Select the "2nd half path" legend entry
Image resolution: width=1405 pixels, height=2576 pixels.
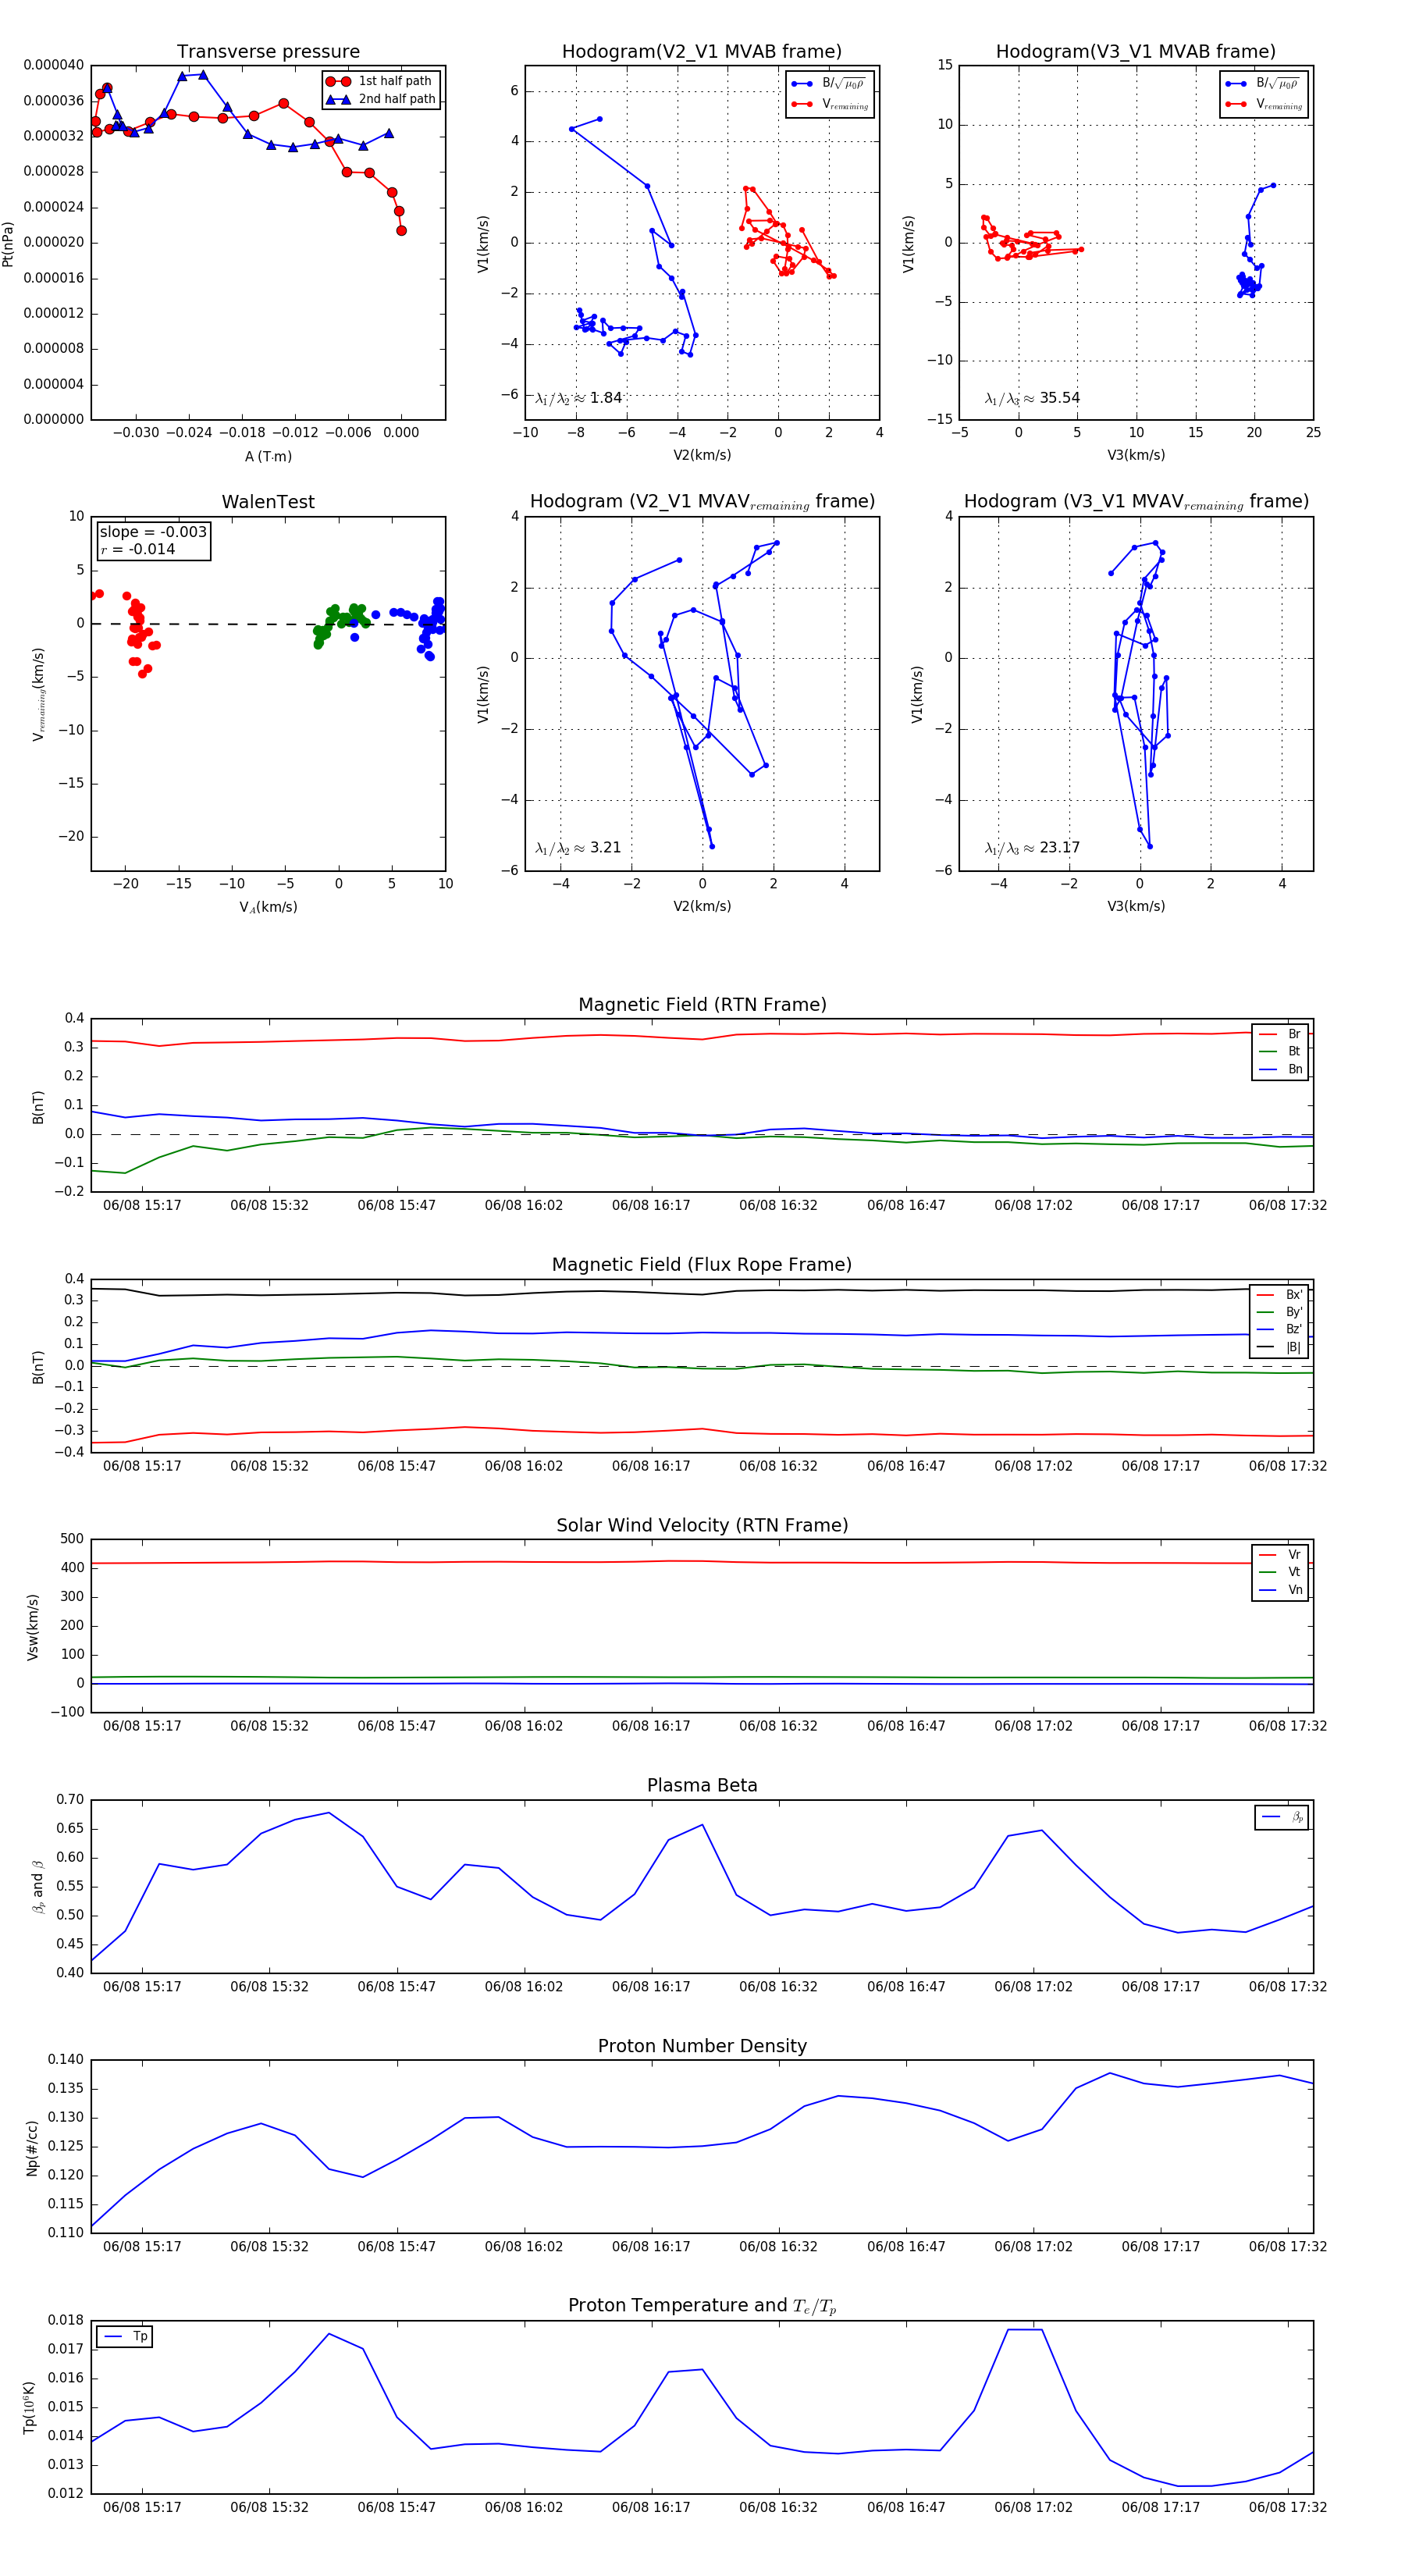click(x=381, y=99)
